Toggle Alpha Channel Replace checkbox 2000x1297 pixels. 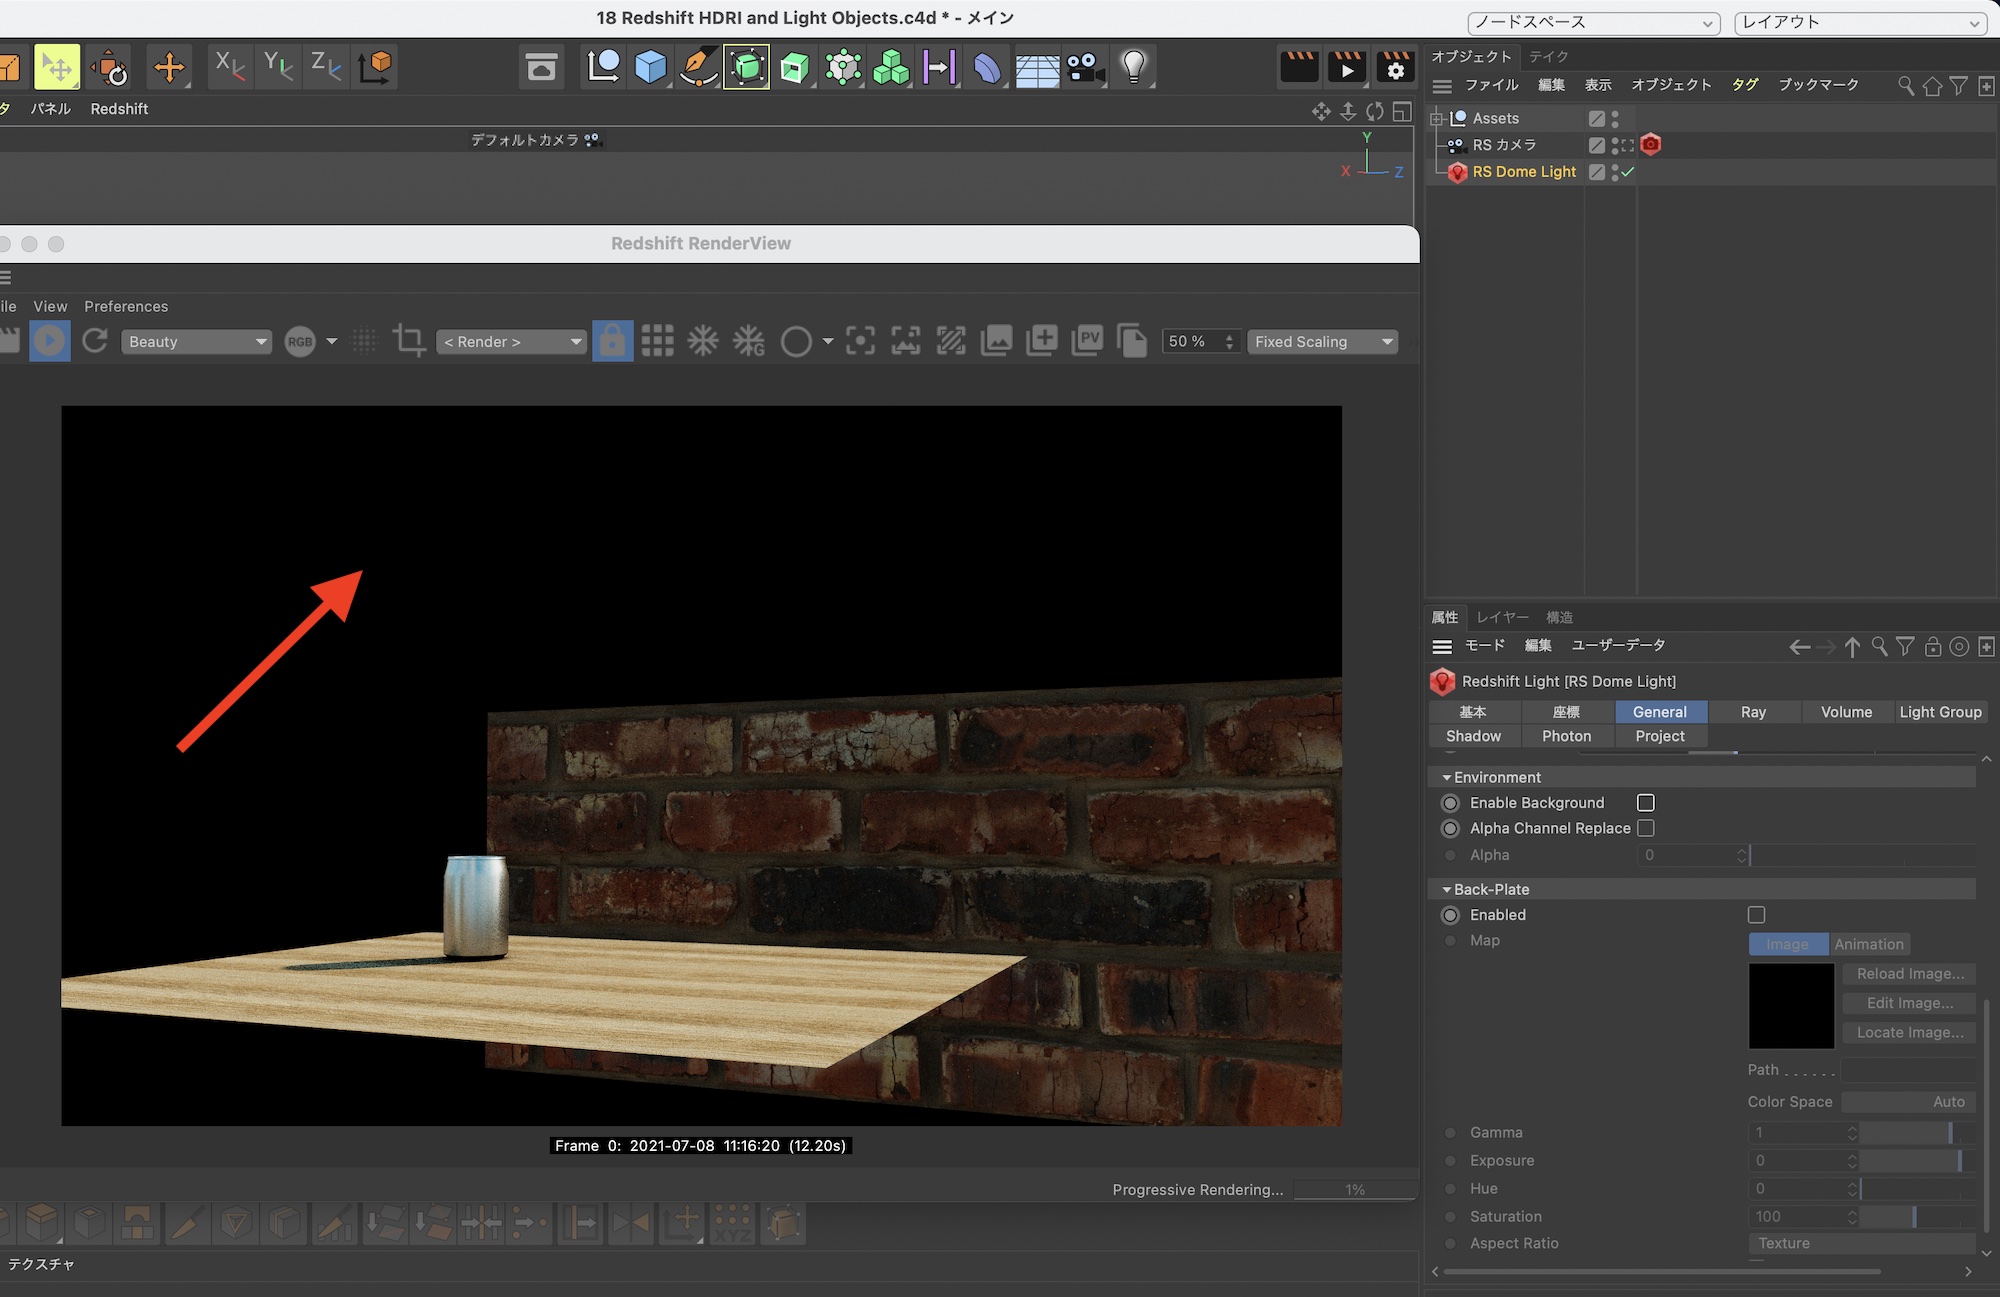(1645, 828)
